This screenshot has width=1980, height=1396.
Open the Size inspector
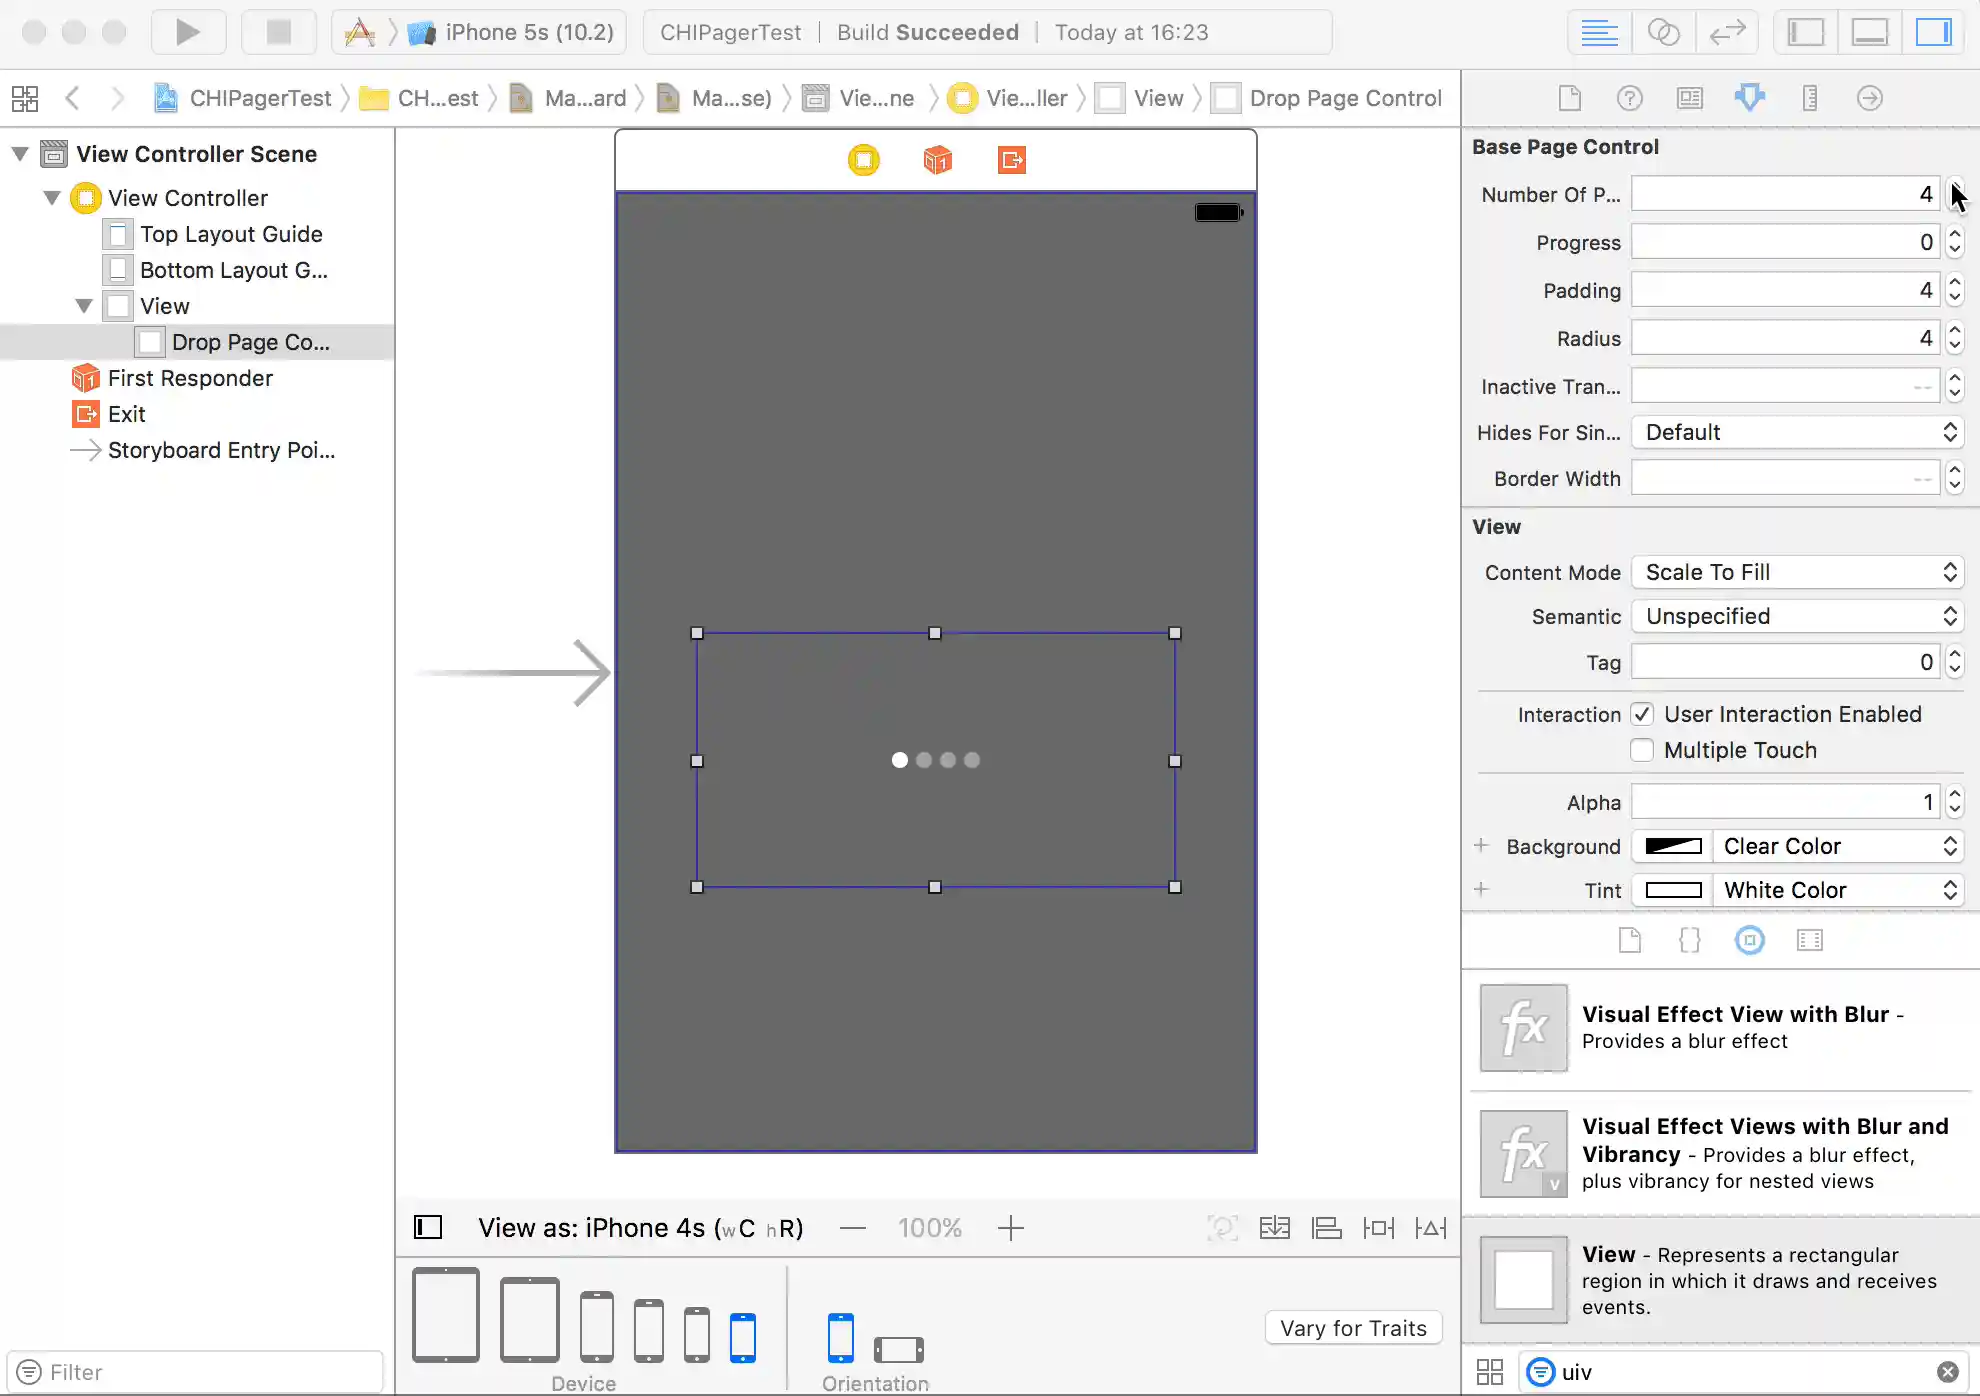[x=1809, y=98]
